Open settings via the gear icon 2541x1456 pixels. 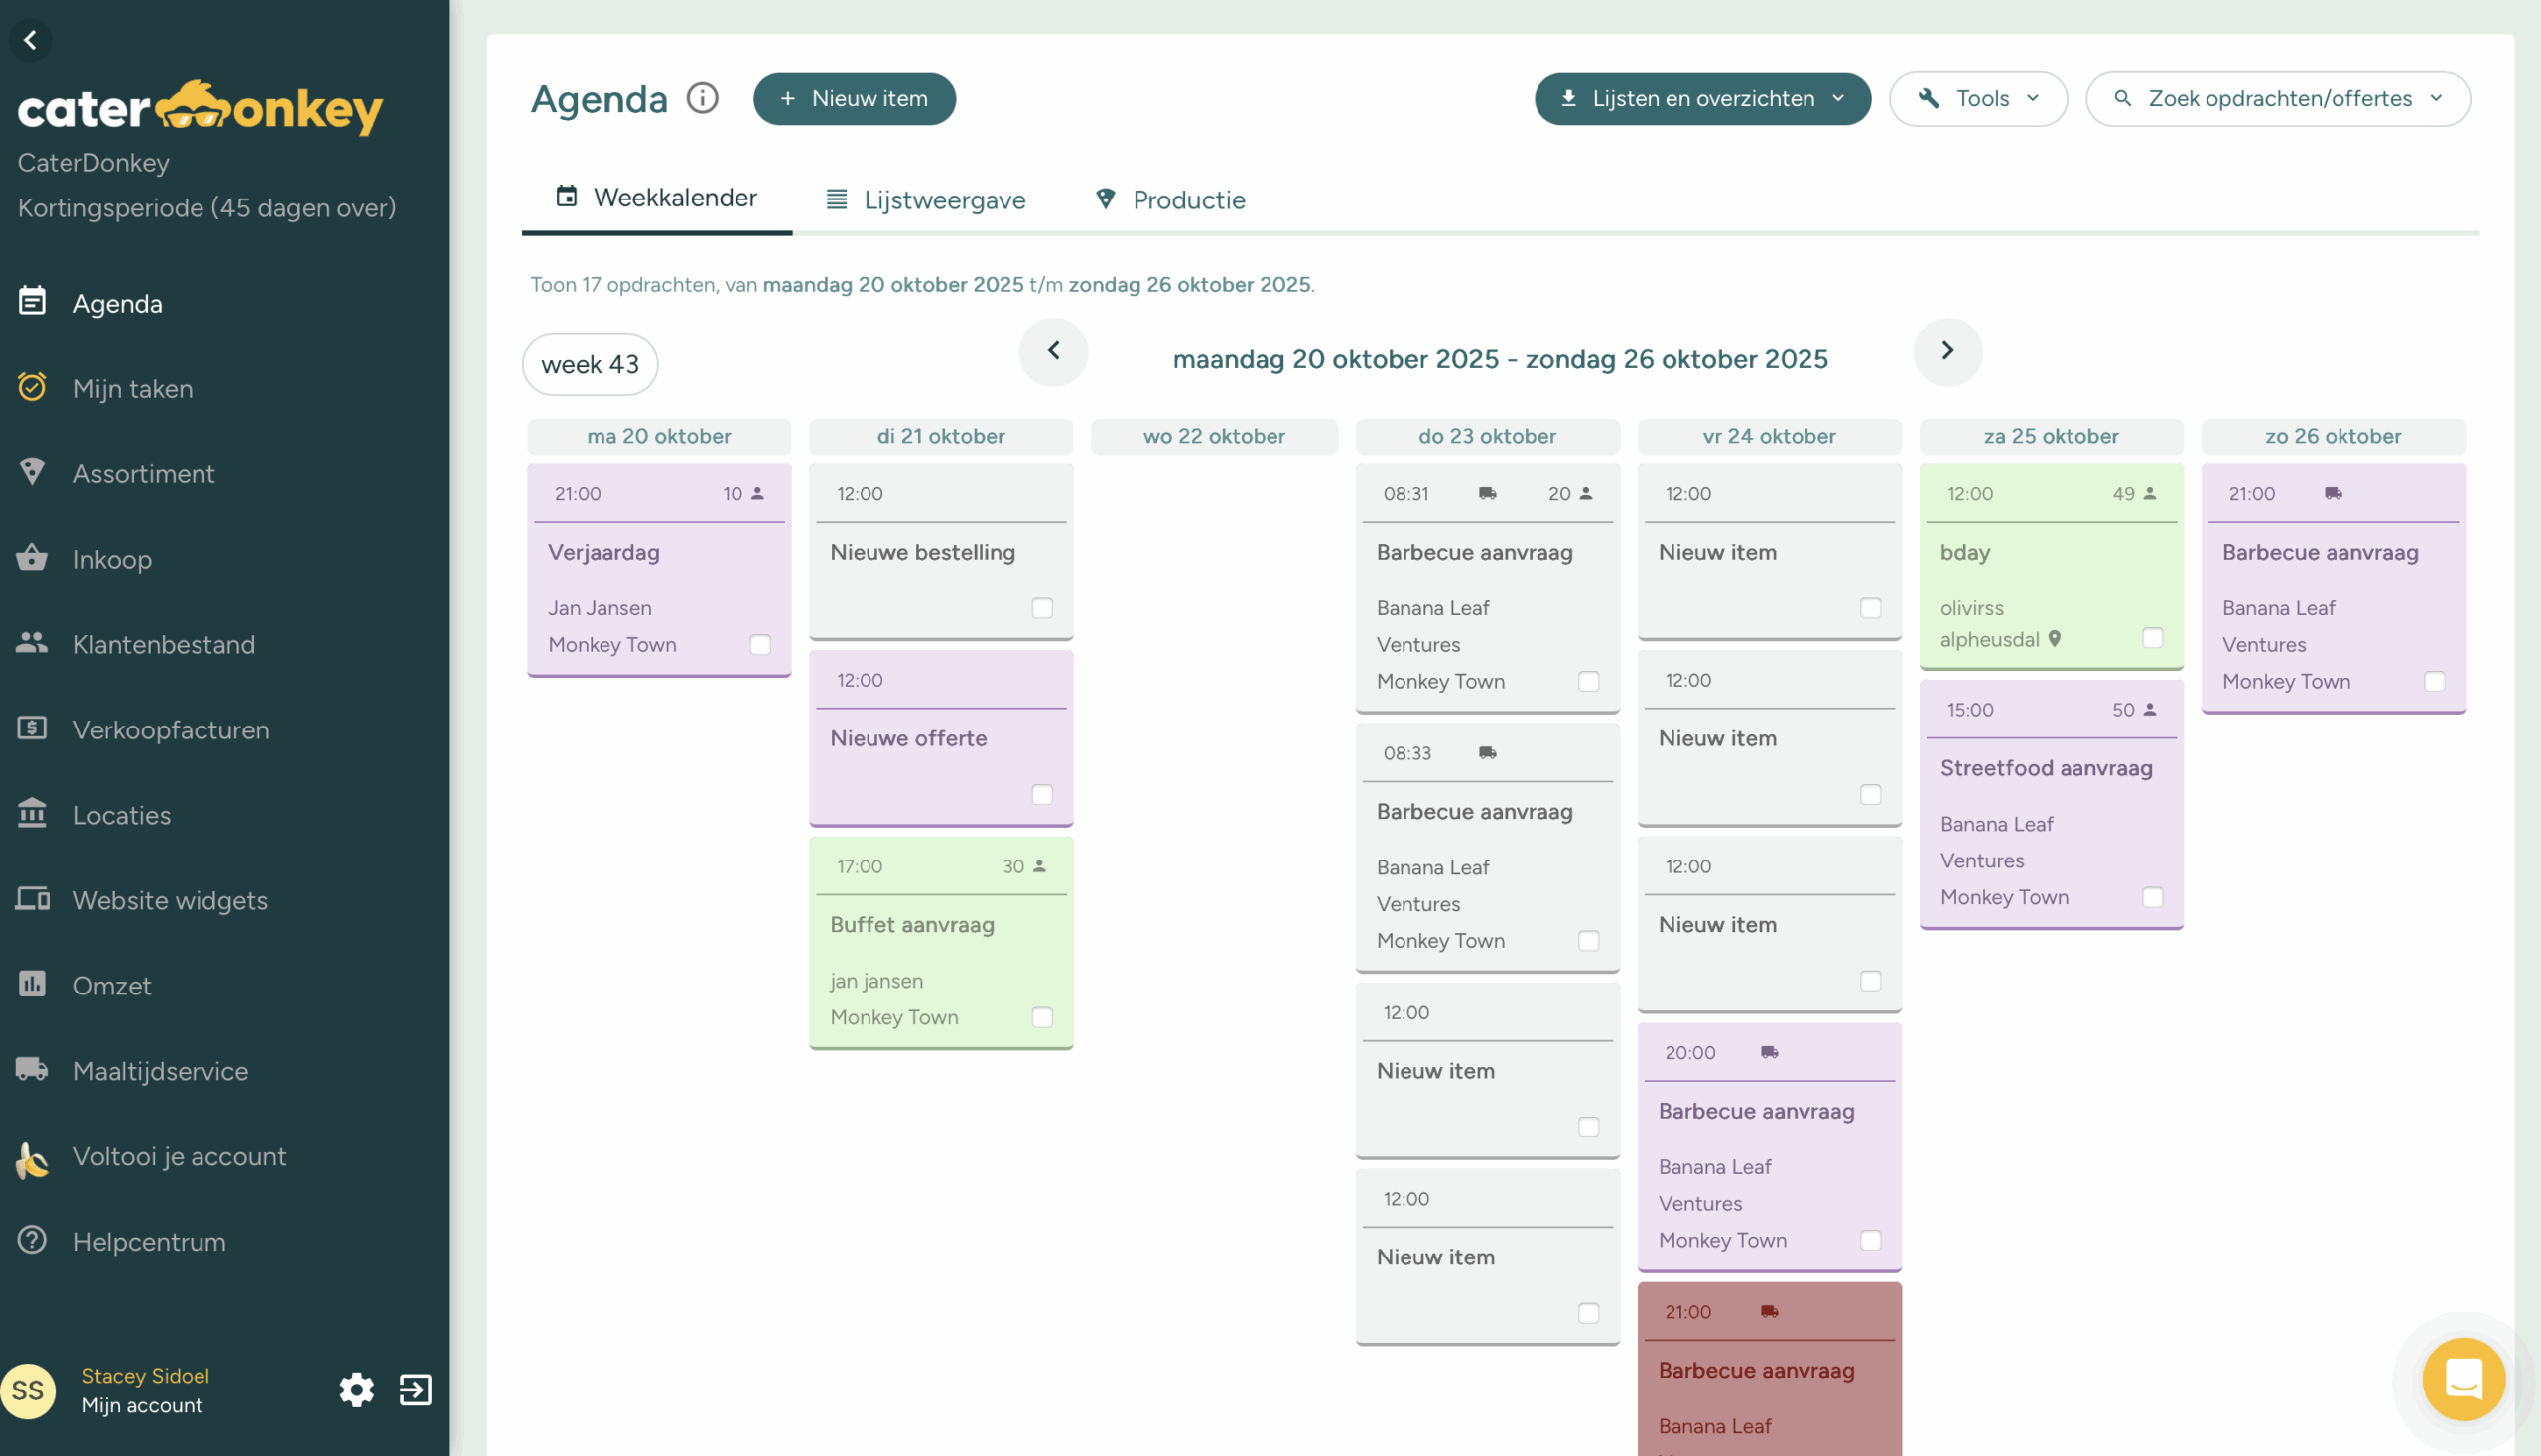click(357, 1389)
